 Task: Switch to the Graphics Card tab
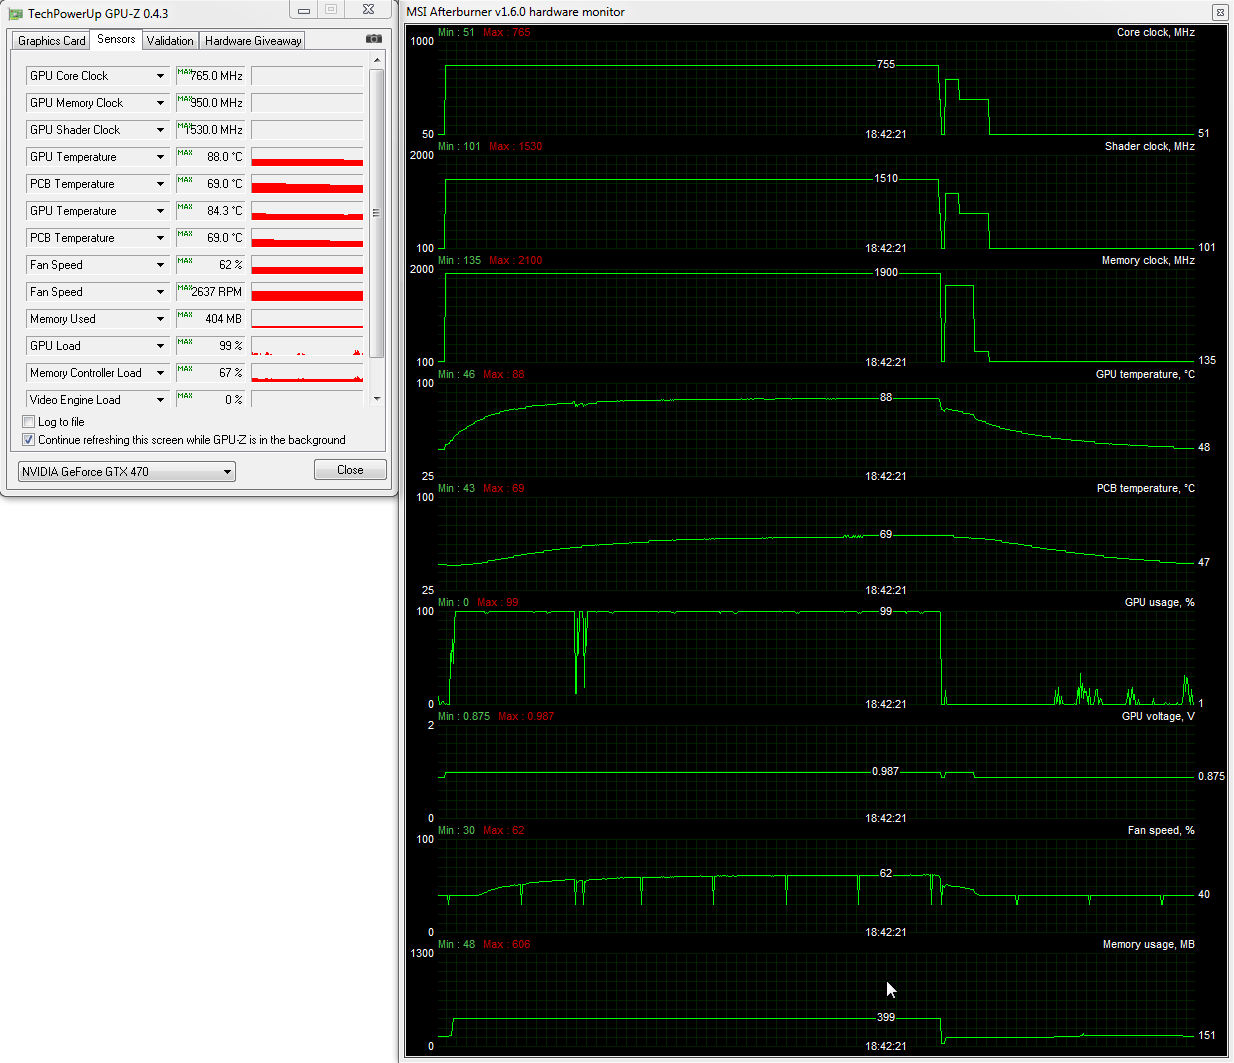coord(51,41)
